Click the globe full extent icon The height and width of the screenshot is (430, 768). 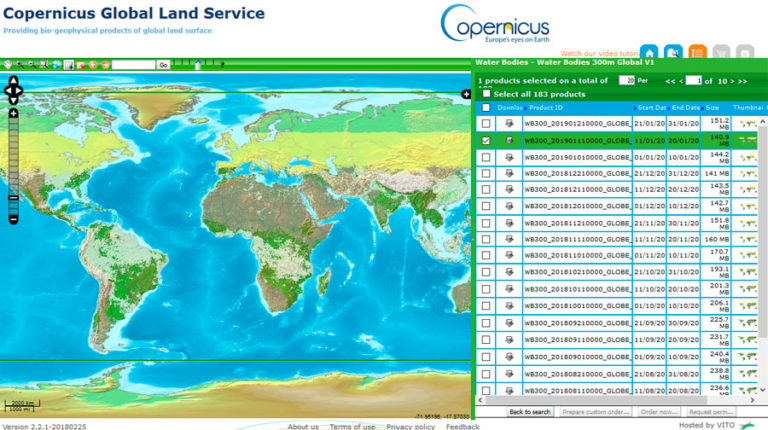tap(56, 65)
